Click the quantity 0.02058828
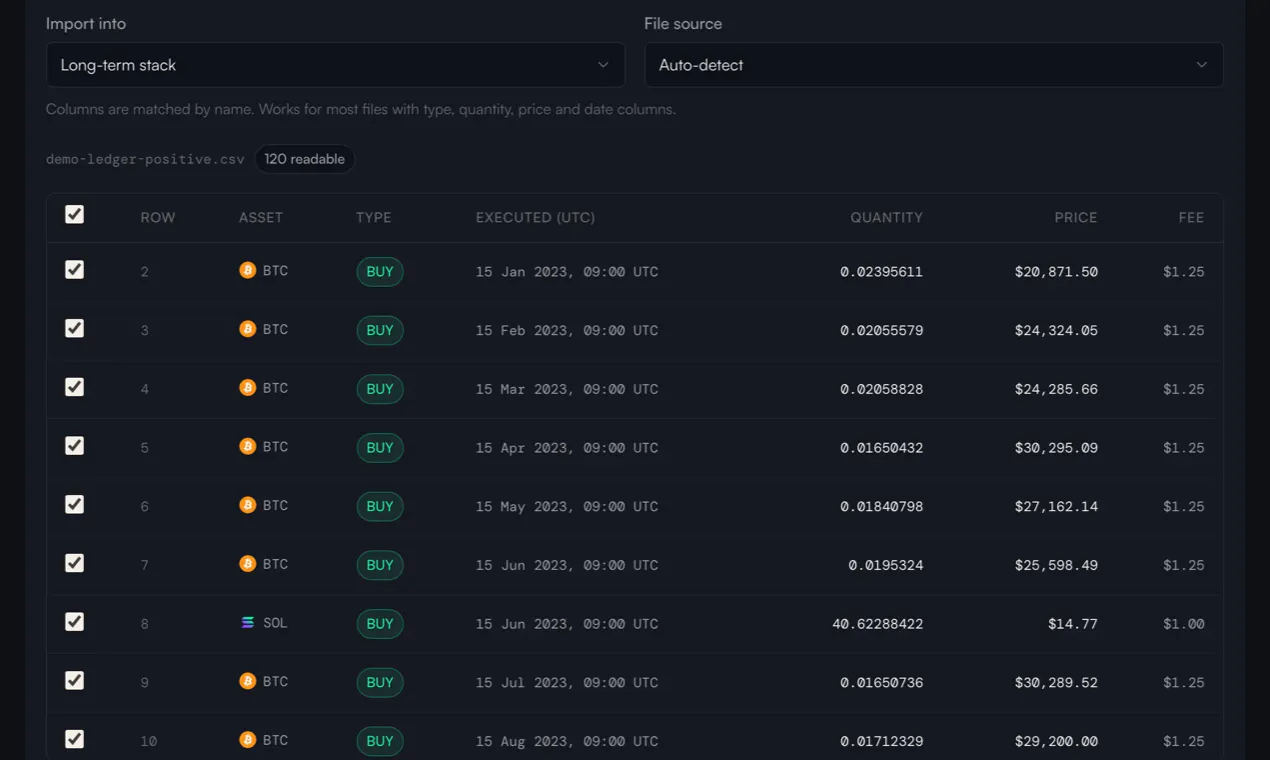This screenshot has width=1270, height=760. [882, 389]
